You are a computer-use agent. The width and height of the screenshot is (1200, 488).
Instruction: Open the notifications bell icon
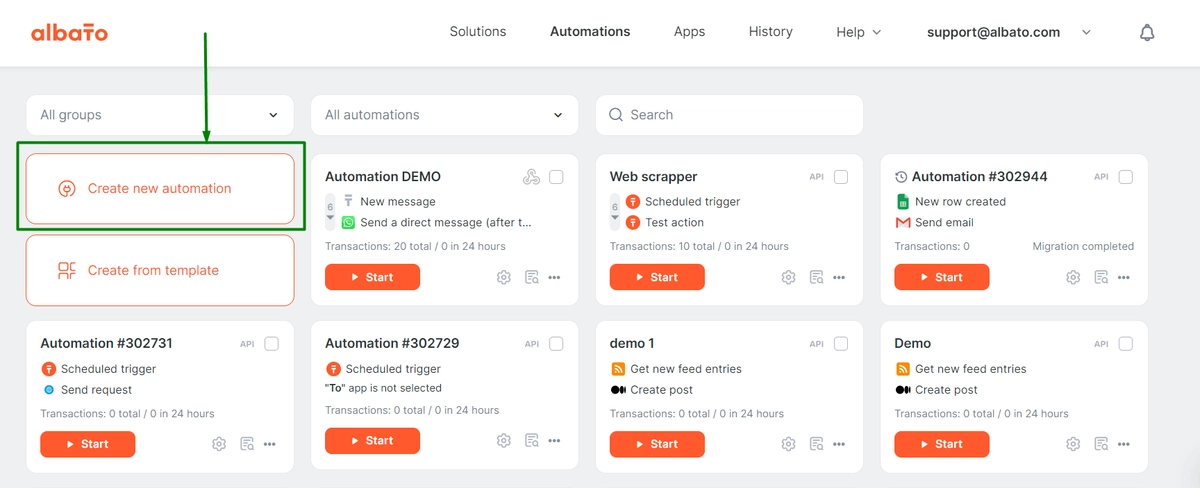pyautogui.click(x=1147, y=32)
